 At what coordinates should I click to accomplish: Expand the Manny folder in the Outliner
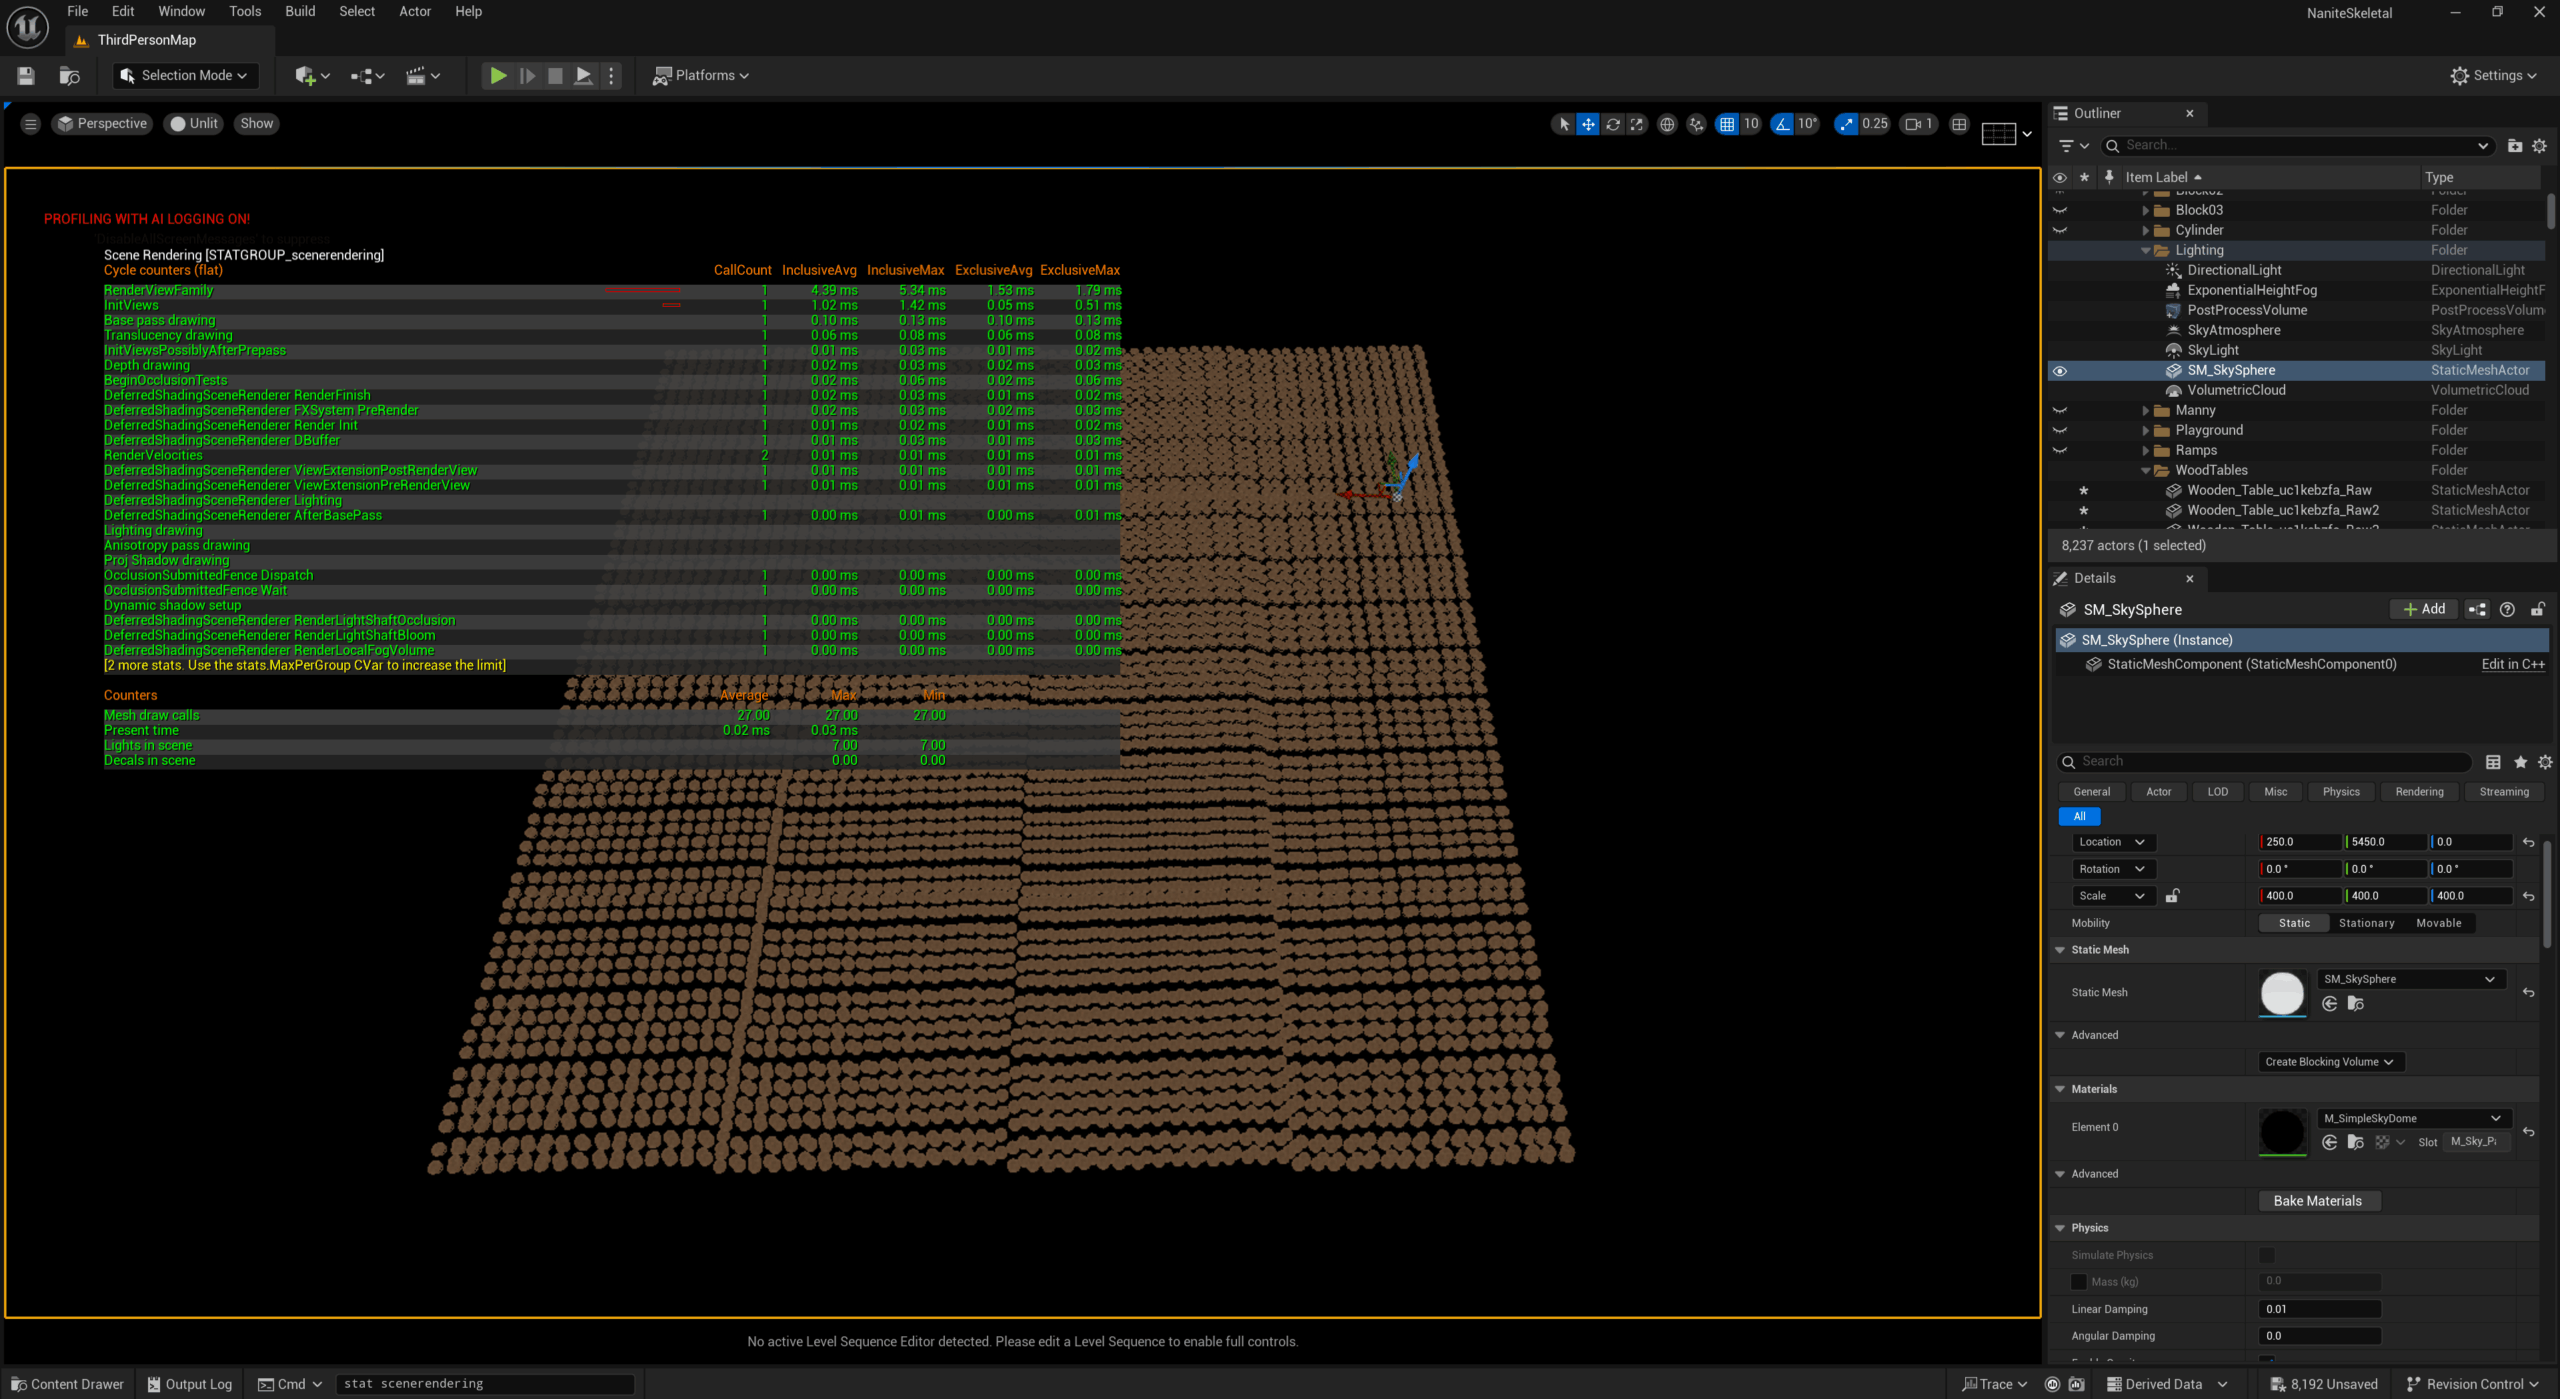tap(2145, 411)
